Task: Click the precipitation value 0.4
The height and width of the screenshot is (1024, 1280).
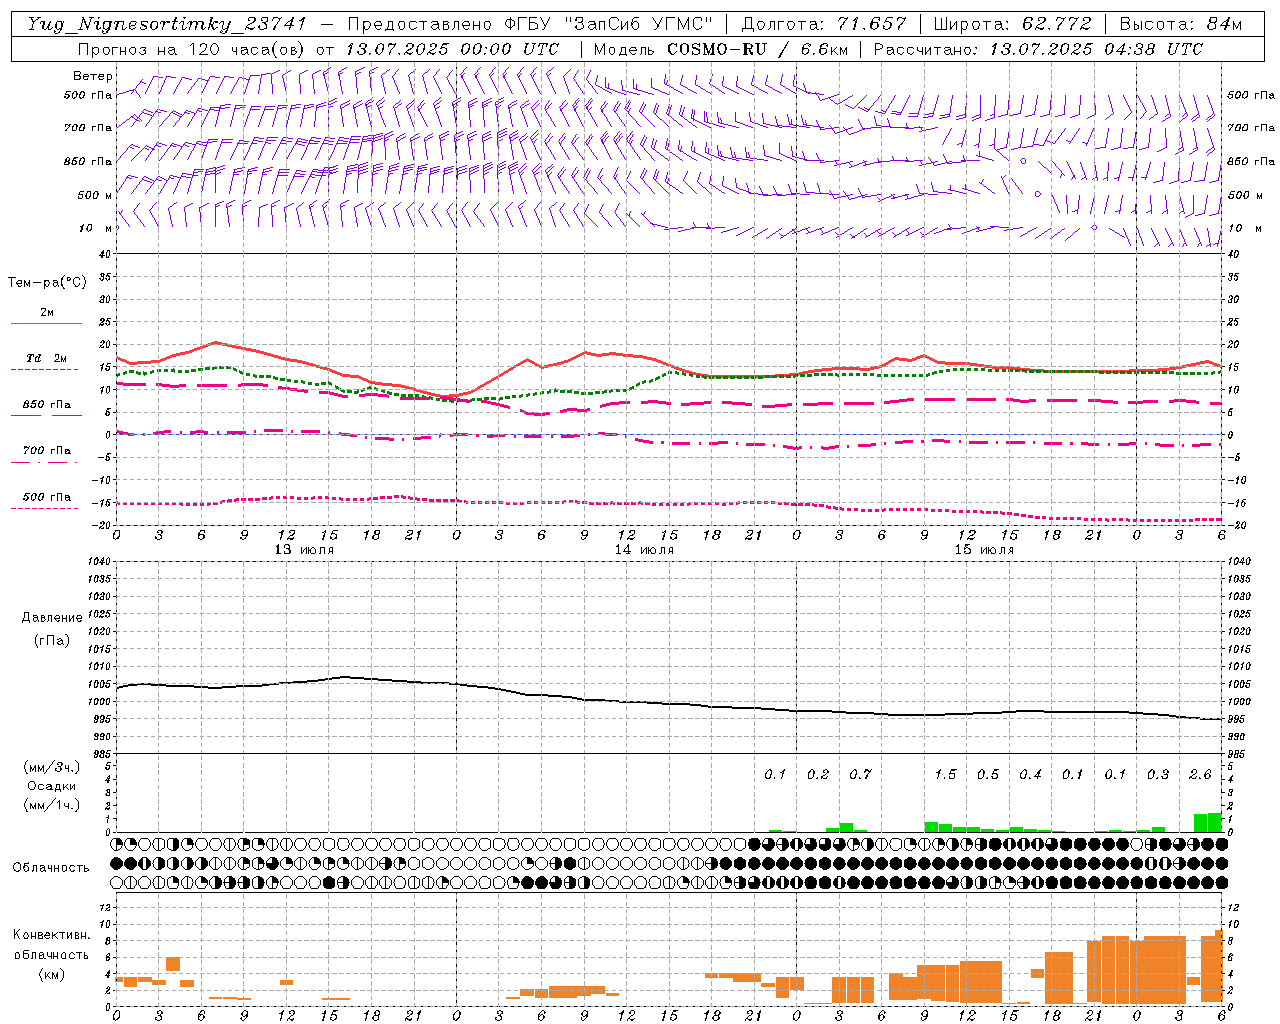Action: pos(1030,774)
